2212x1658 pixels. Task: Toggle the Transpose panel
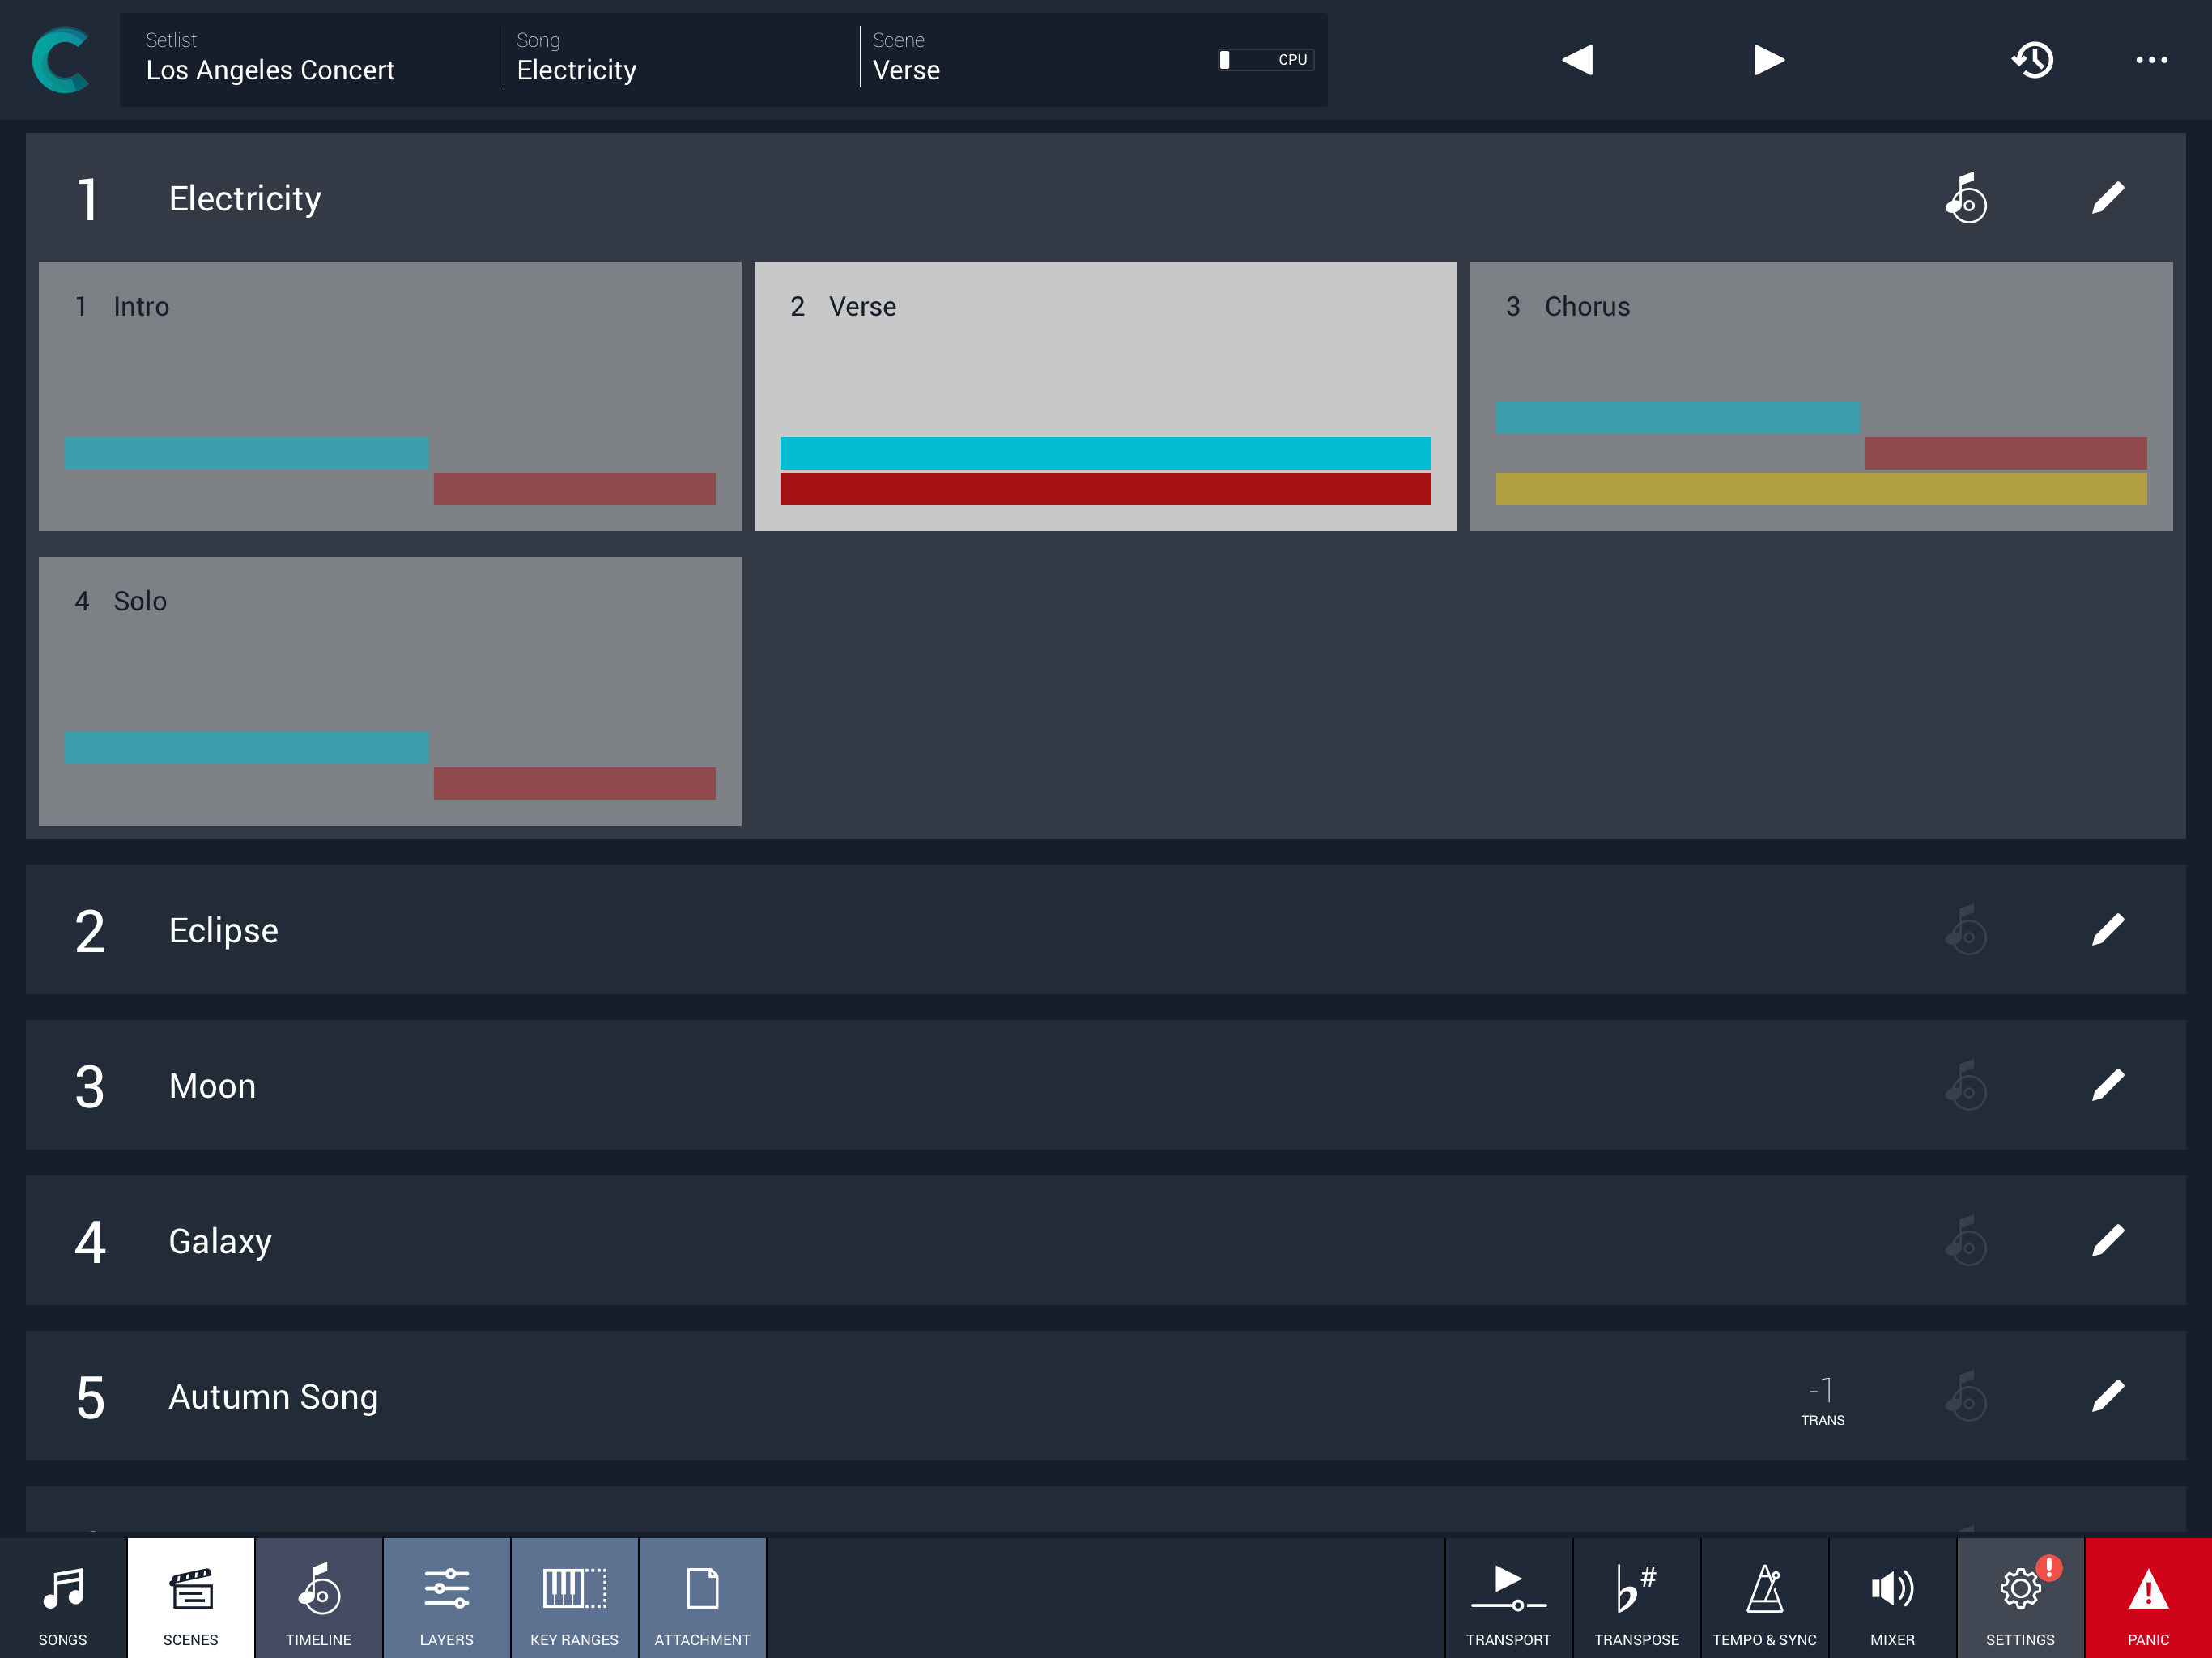[x=1636, y=1597]
